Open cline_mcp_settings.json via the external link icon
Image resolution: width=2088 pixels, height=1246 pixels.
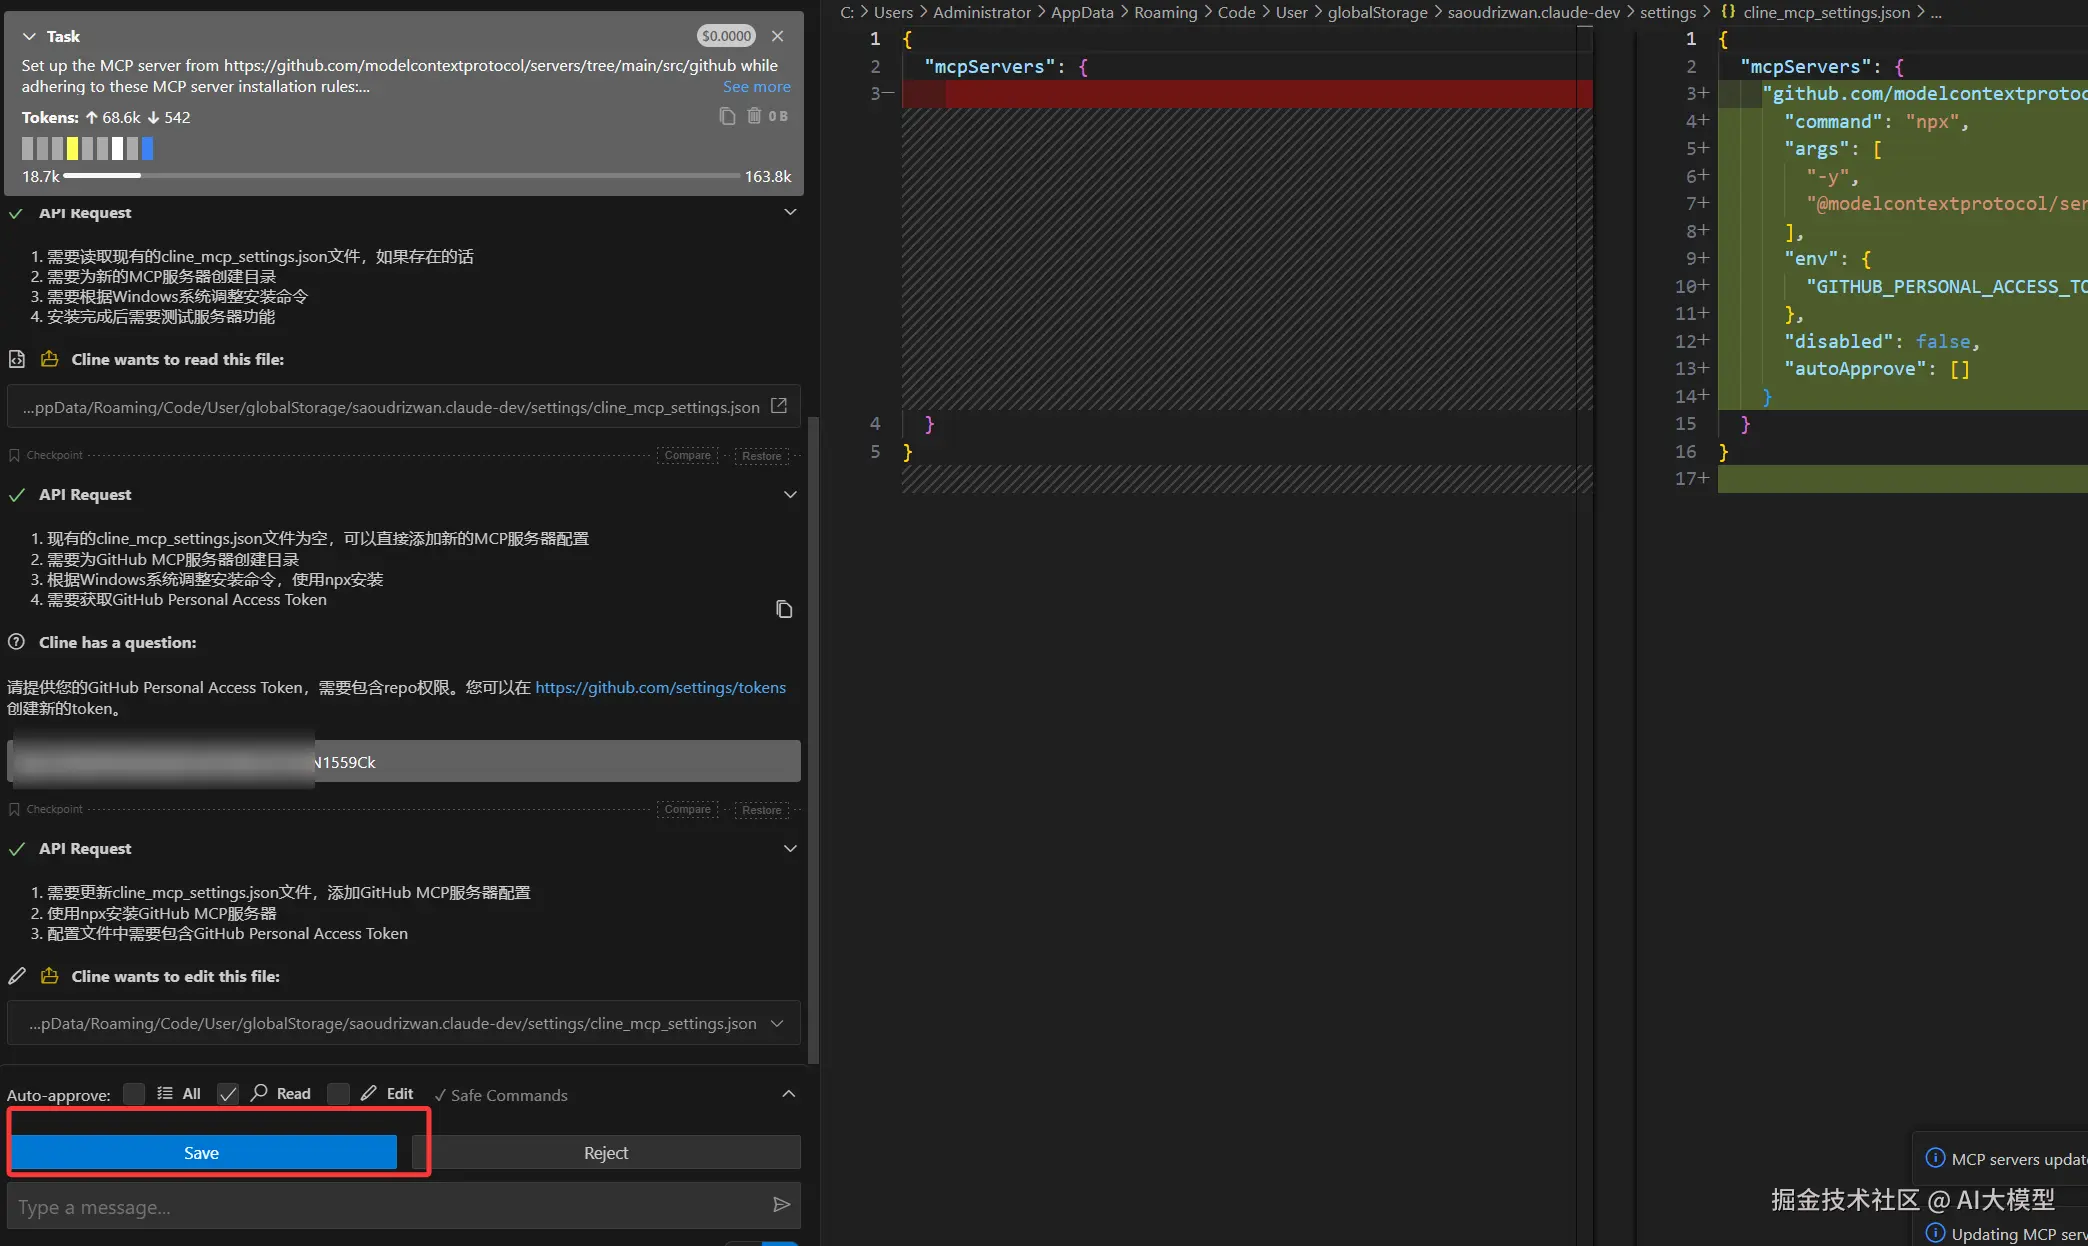tap(779, 406)
